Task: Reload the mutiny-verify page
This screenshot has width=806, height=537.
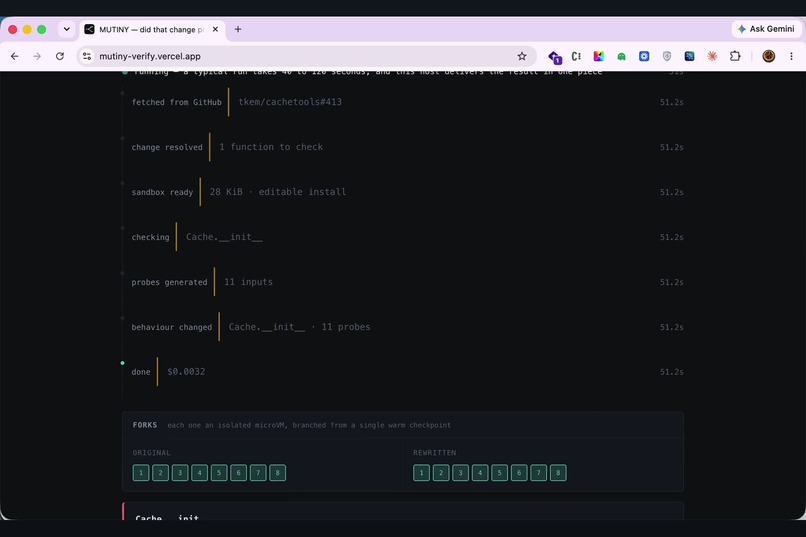Action: 60,56
